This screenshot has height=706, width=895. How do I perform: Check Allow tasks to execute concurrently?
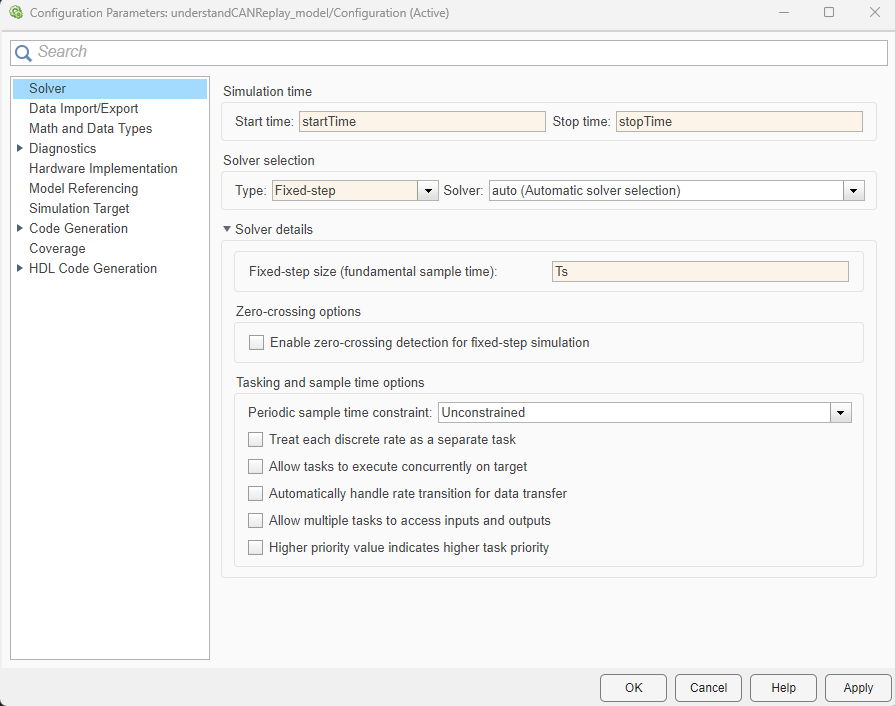click(x=256, y=467)
